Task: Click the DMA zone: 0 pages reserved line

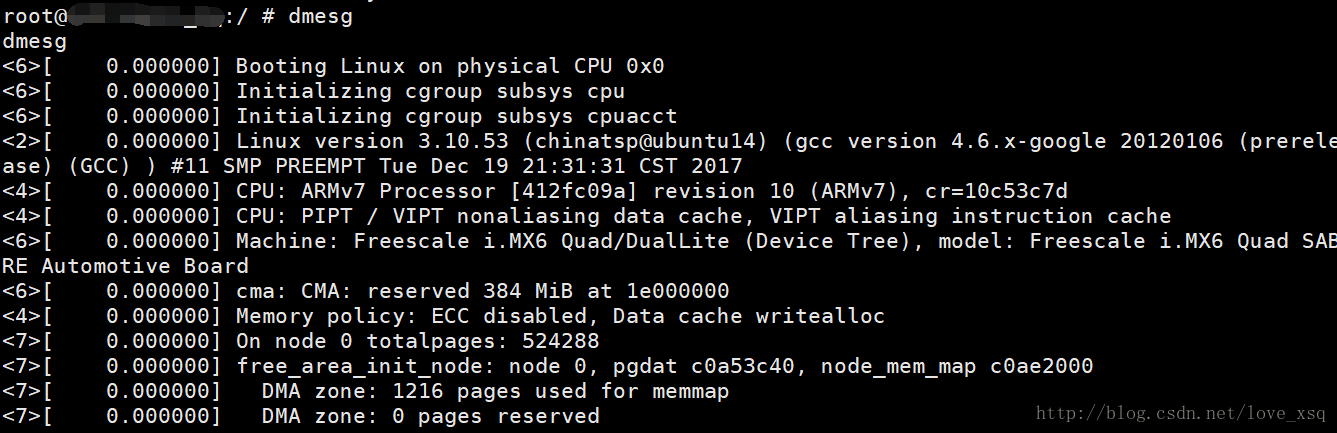Action: pos(301,416)
